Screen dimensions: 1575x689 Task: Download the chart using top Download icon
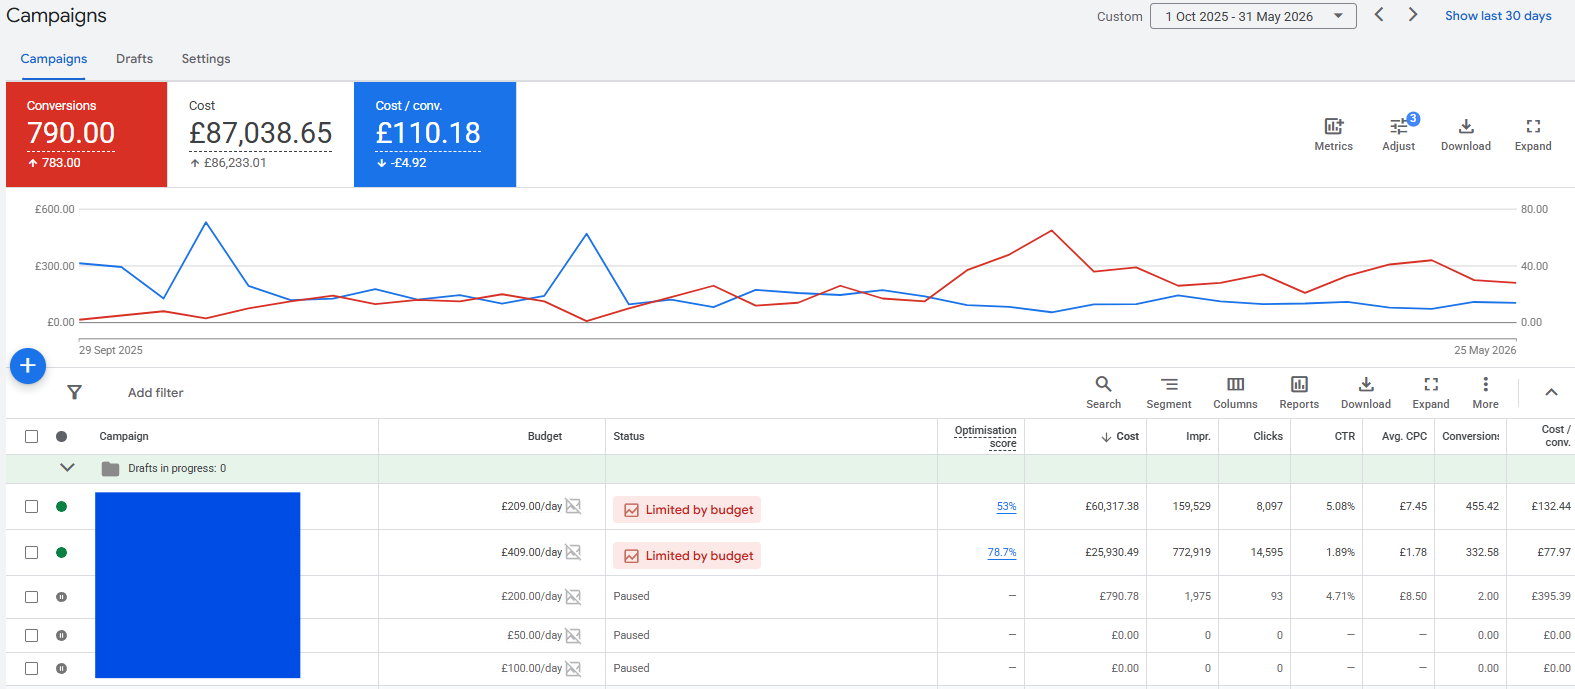pyautogui.click(x=1466, y=127)
